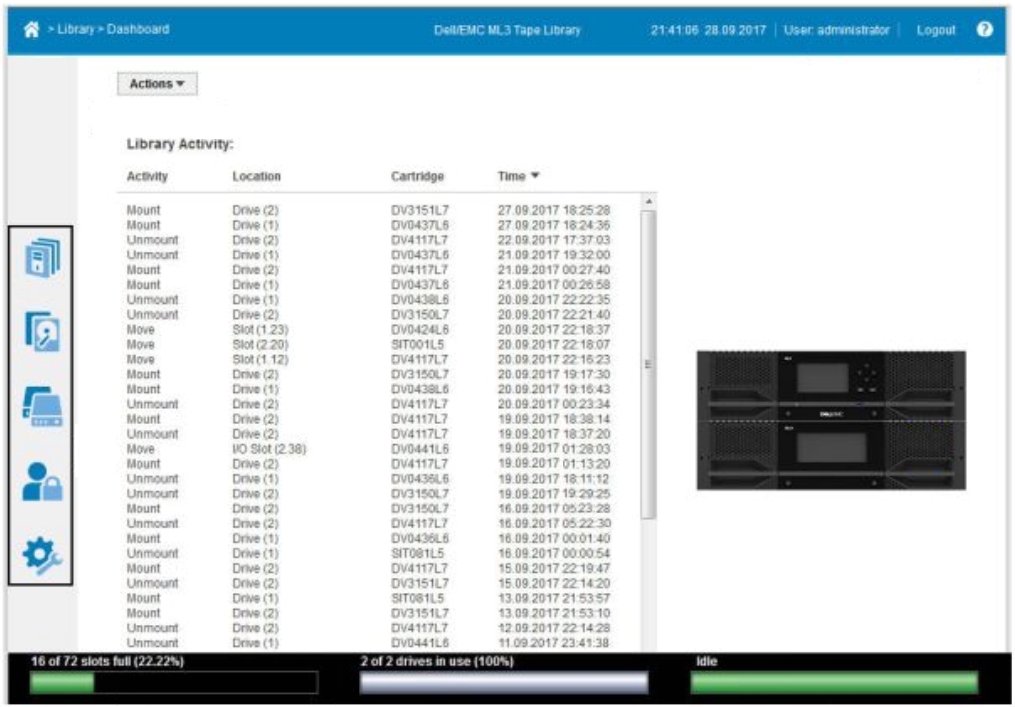The image size is (1015, 707).
Task: Open the Library cartridges sidebar icon
Action: click(x=43, y=258)
